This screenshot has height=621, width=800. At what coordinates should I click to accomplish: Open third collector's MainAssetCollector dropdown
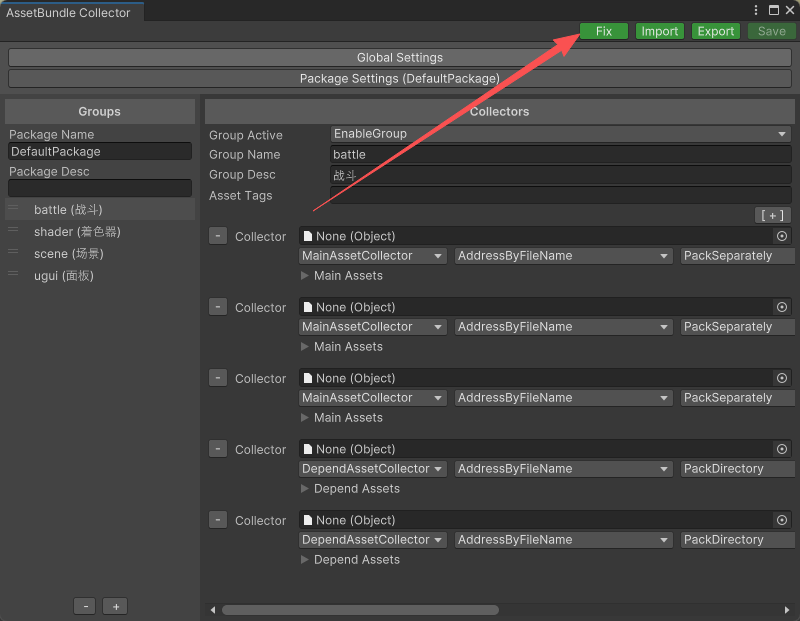tap(373, 398)
